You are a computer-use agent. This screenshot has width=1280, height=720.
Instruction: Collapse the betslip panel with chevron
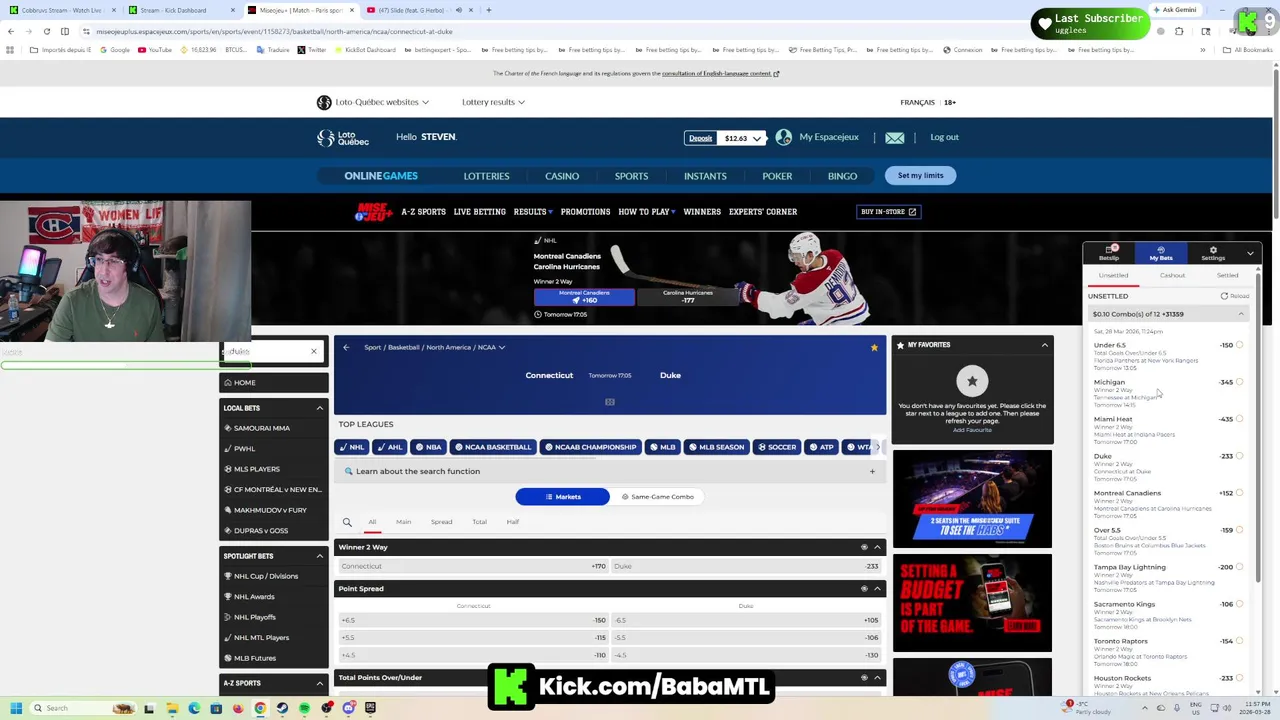pos(1250,254)
